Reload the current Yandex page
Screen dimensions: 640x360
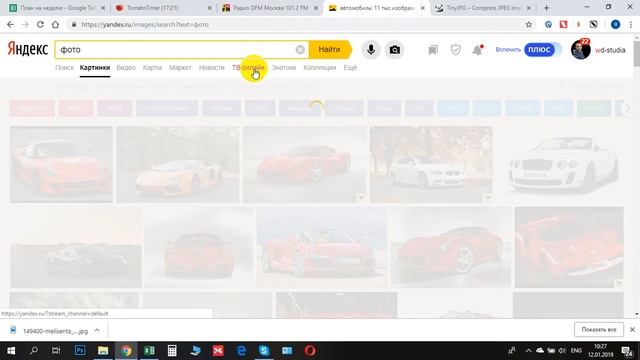tap(40, 24)
